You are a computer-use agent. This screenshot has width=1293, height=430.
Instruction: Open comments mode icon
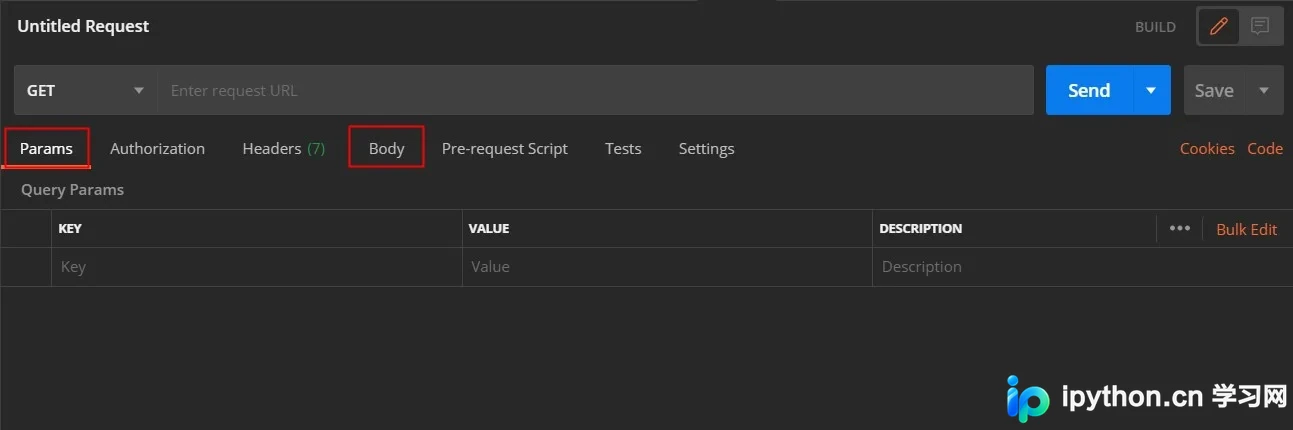coord(1260,27)
